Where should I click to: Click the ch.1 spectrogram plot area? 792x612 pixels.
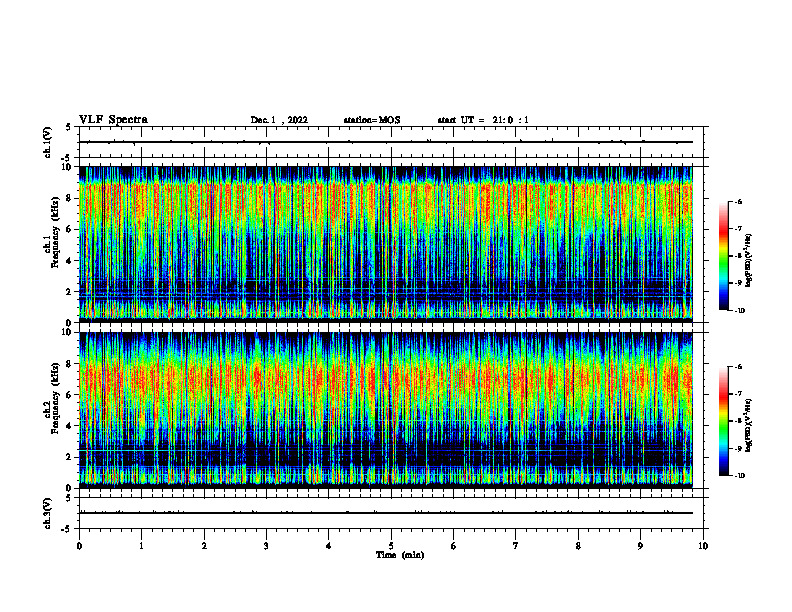click(385, 244)
